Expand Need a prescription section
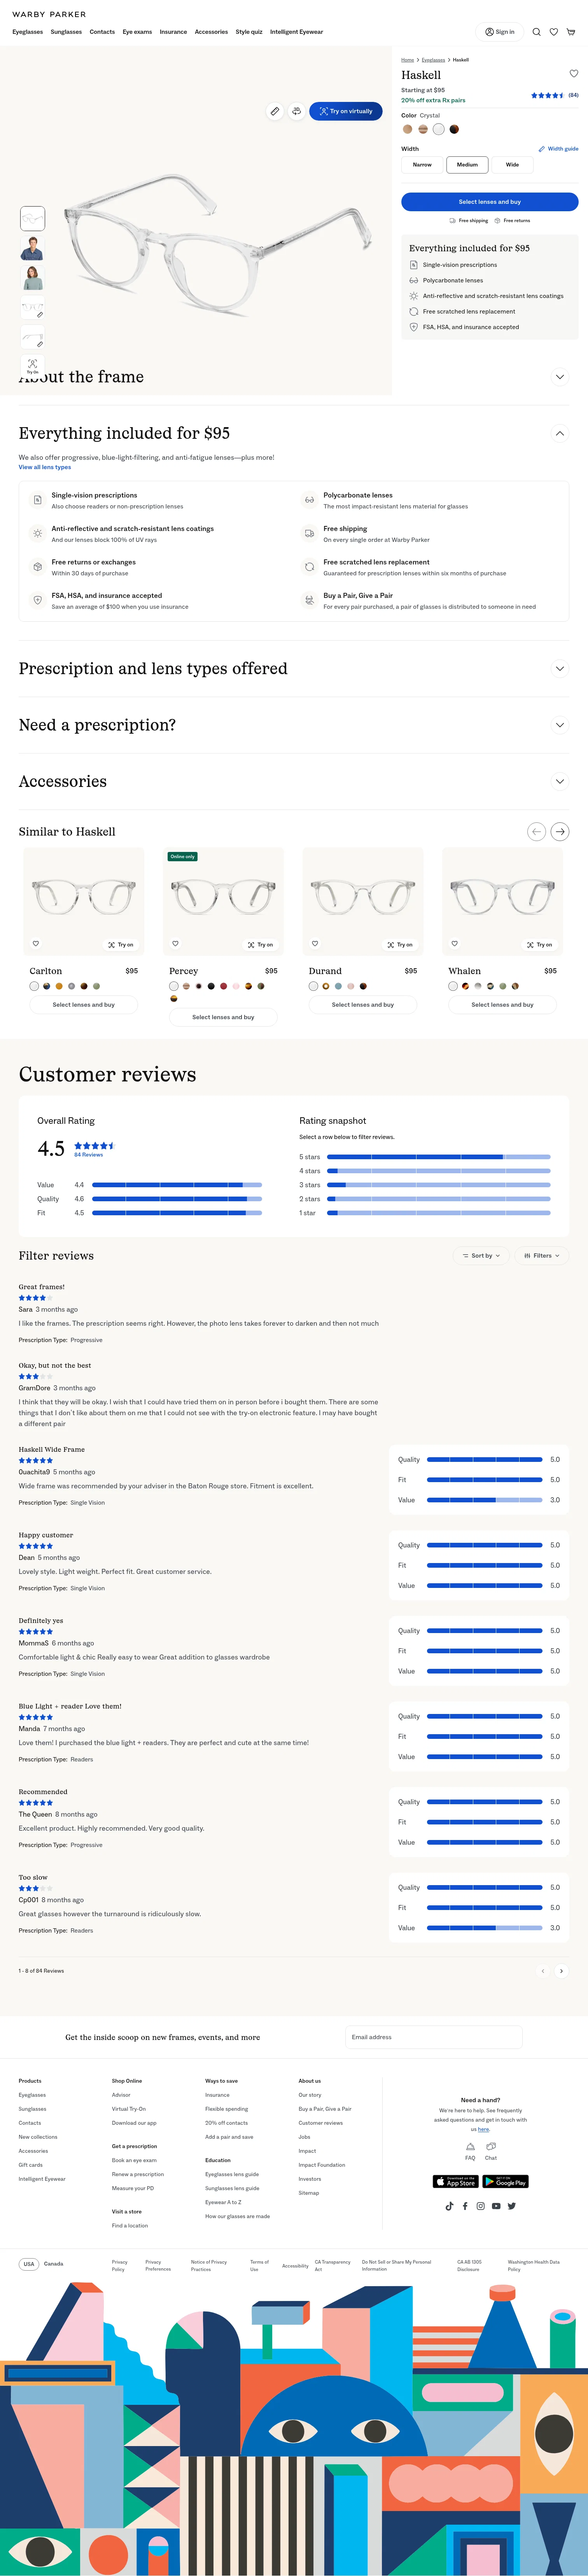 [x=560, y=725]
